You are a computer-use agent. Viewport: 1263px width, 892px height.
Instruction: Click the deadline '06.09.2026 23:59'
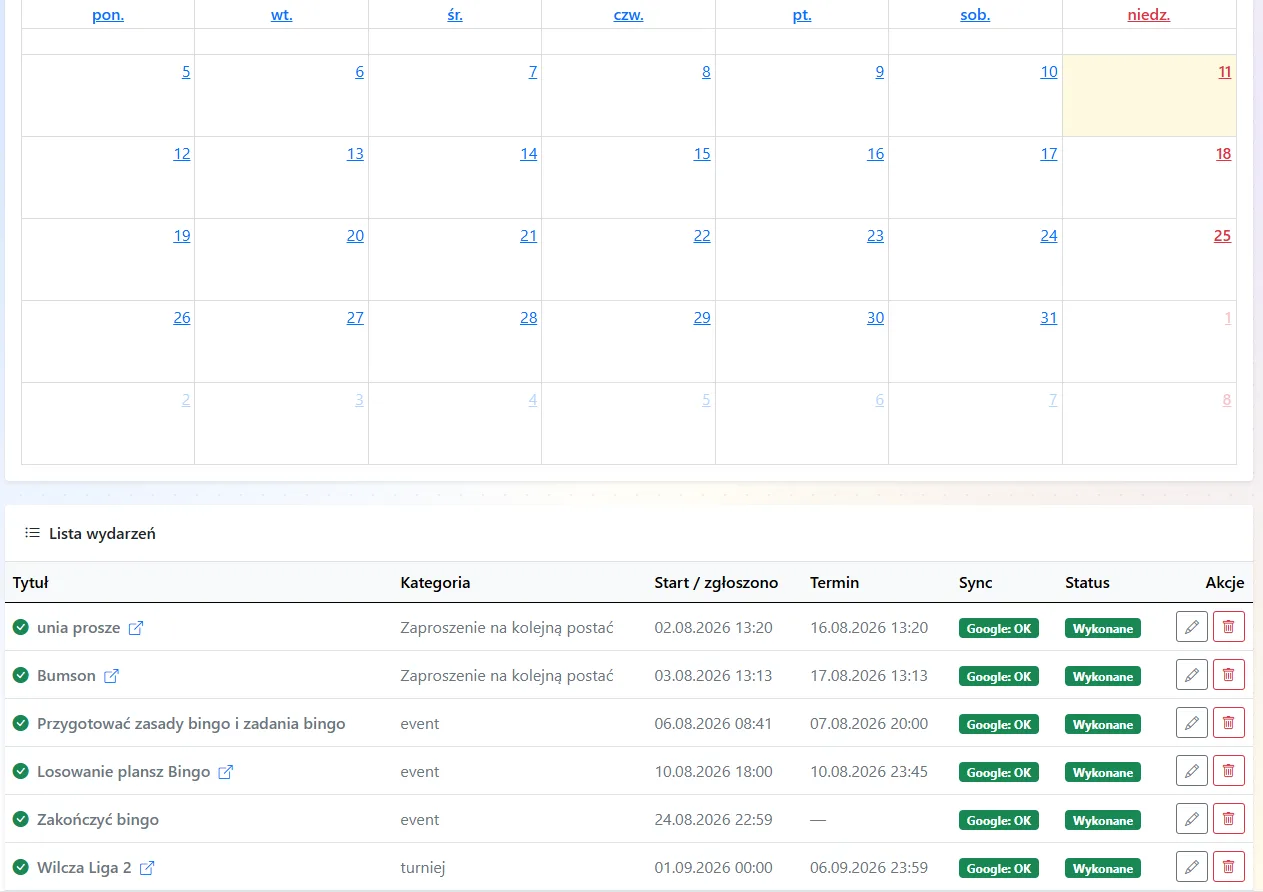click(x=869, y=868)
